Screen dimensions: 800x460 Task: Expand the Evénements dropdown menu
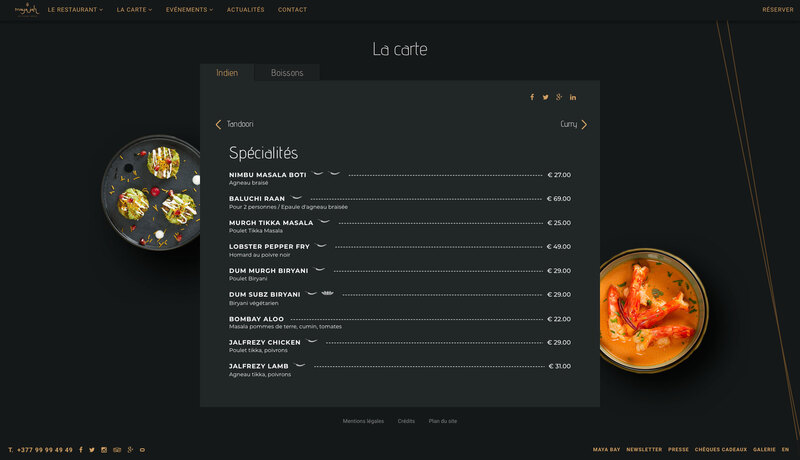point(189,10)
